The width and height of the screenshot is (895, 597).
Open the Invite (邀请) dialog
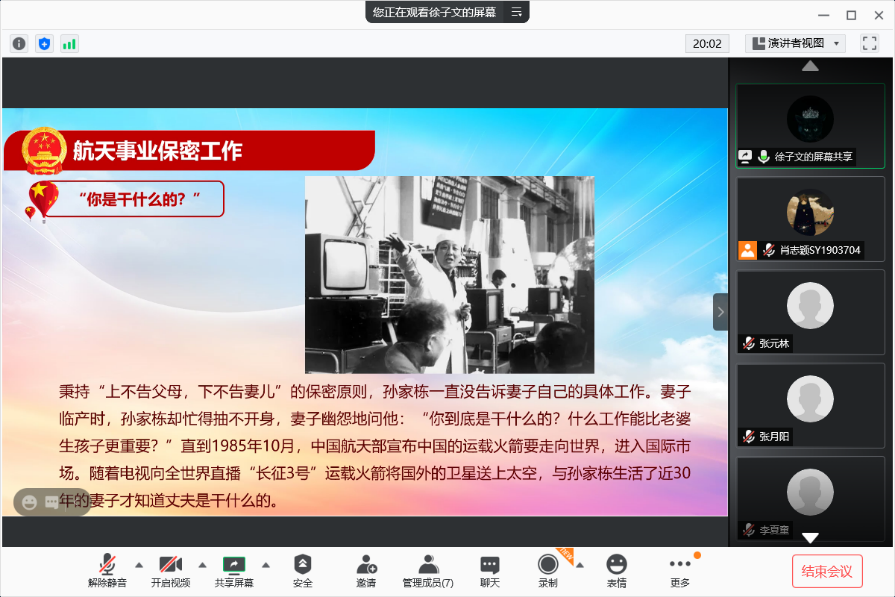(366, 570)
